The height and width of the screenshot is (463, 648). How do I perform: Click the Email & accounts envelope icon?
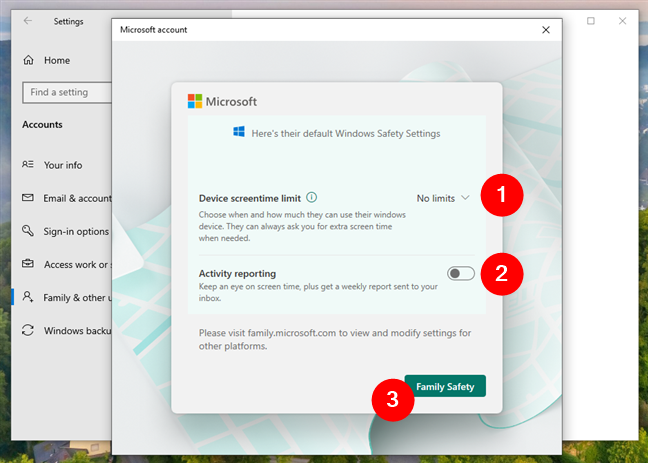[28, 198]
